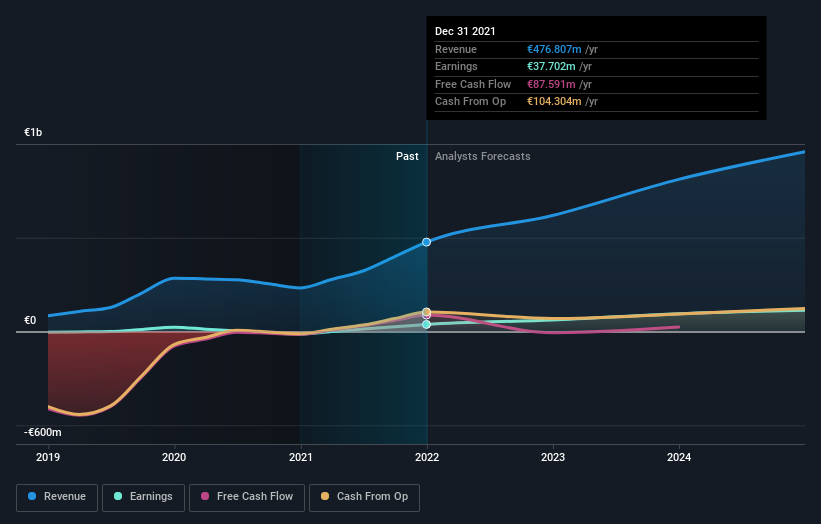Click the €37.702m earnings value

[x=551, y=66]
